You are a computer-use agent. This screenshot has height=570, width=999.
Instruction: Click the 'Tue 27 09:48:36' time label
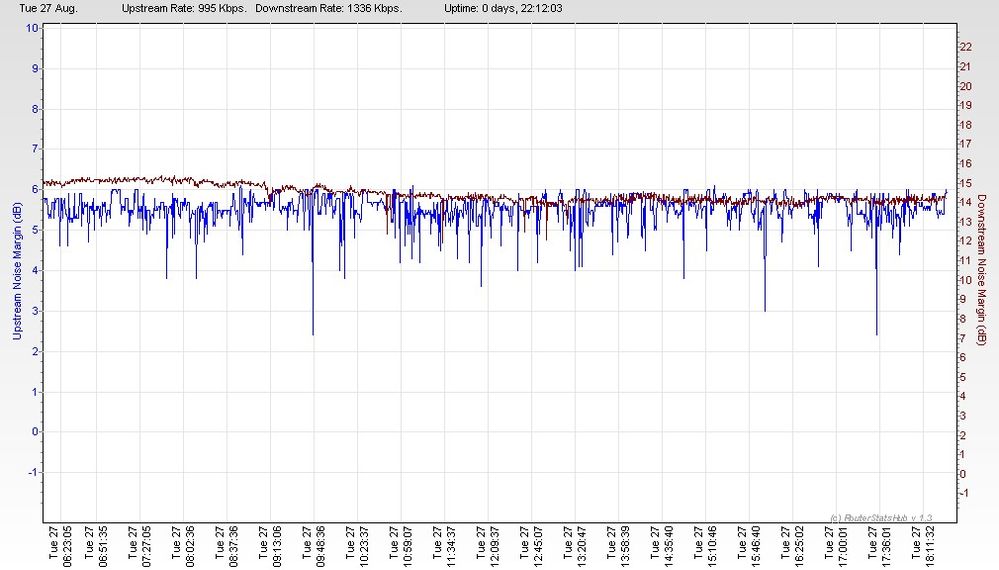tap(313, 546)
